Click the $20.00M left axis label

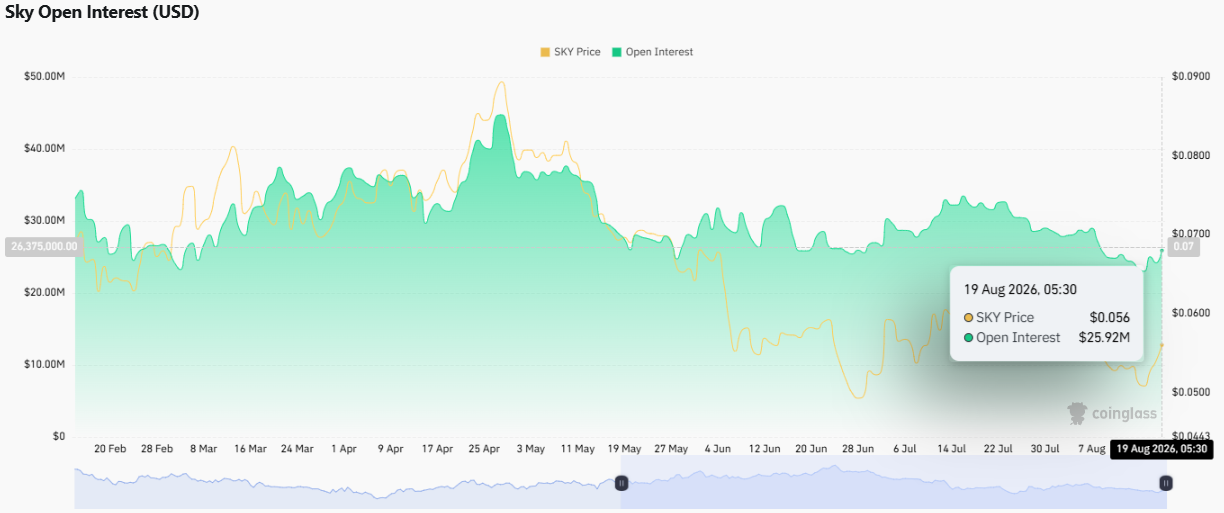[x=44, y=292]
